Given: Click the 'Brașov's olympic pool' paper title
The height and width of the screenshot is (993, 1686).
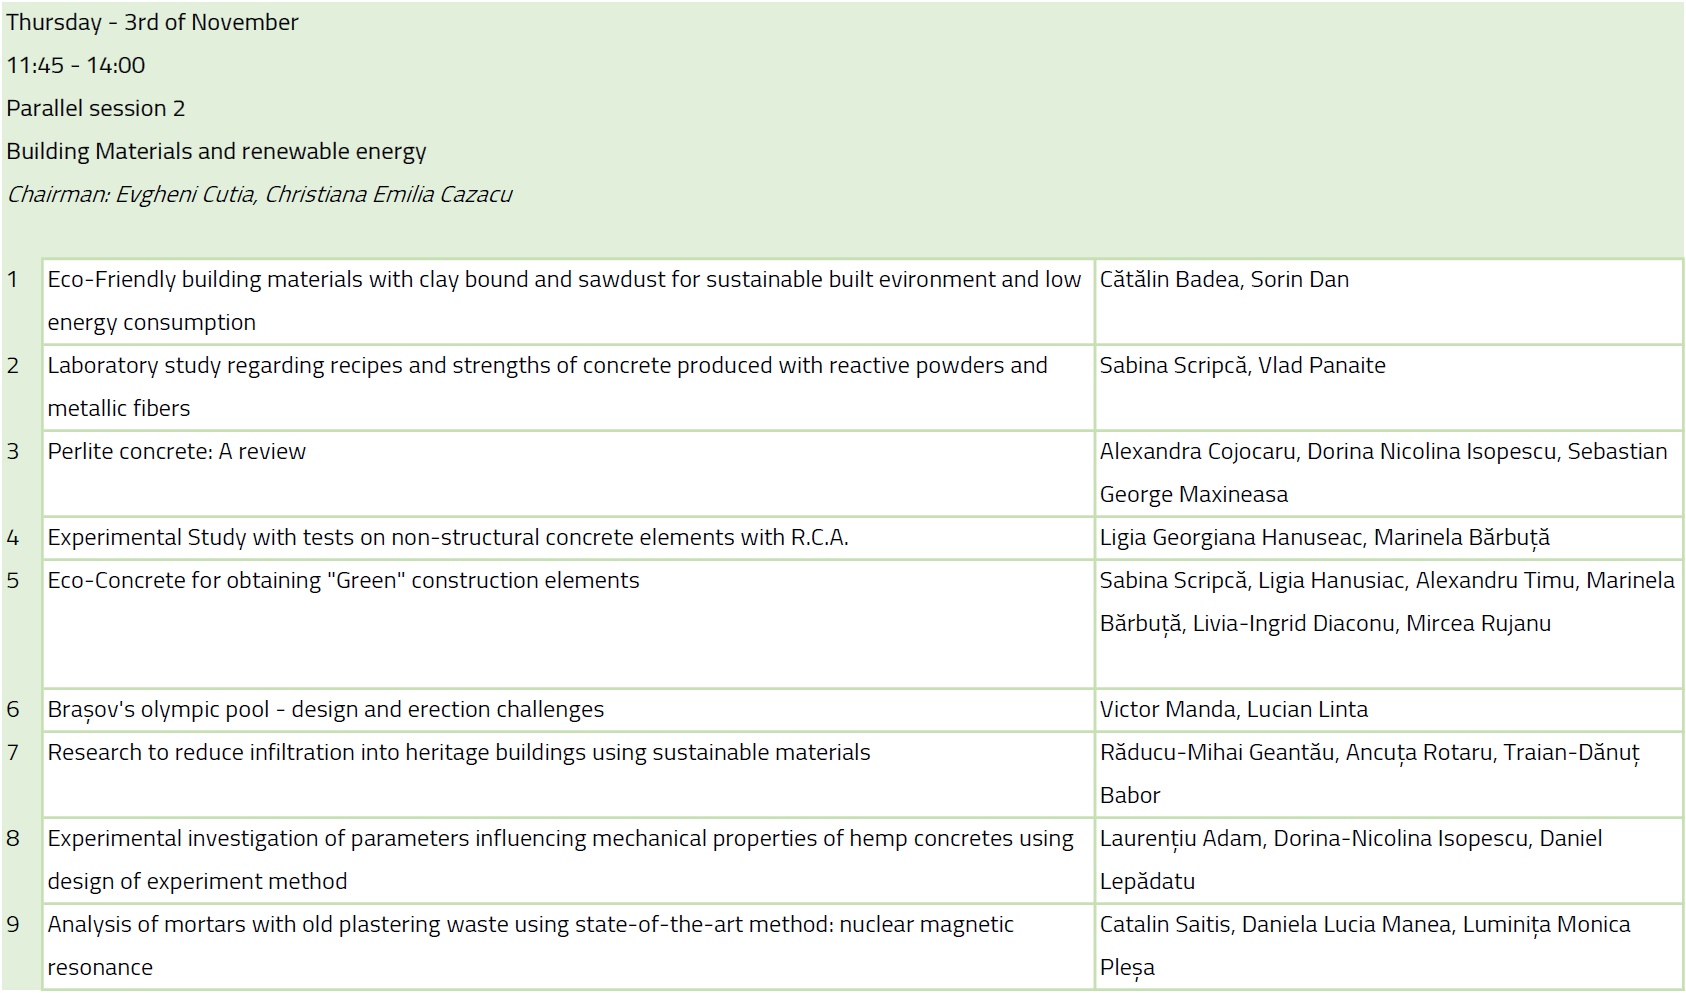Looking at the screenshot, I should pyautogui.click(x=326, y=710).
